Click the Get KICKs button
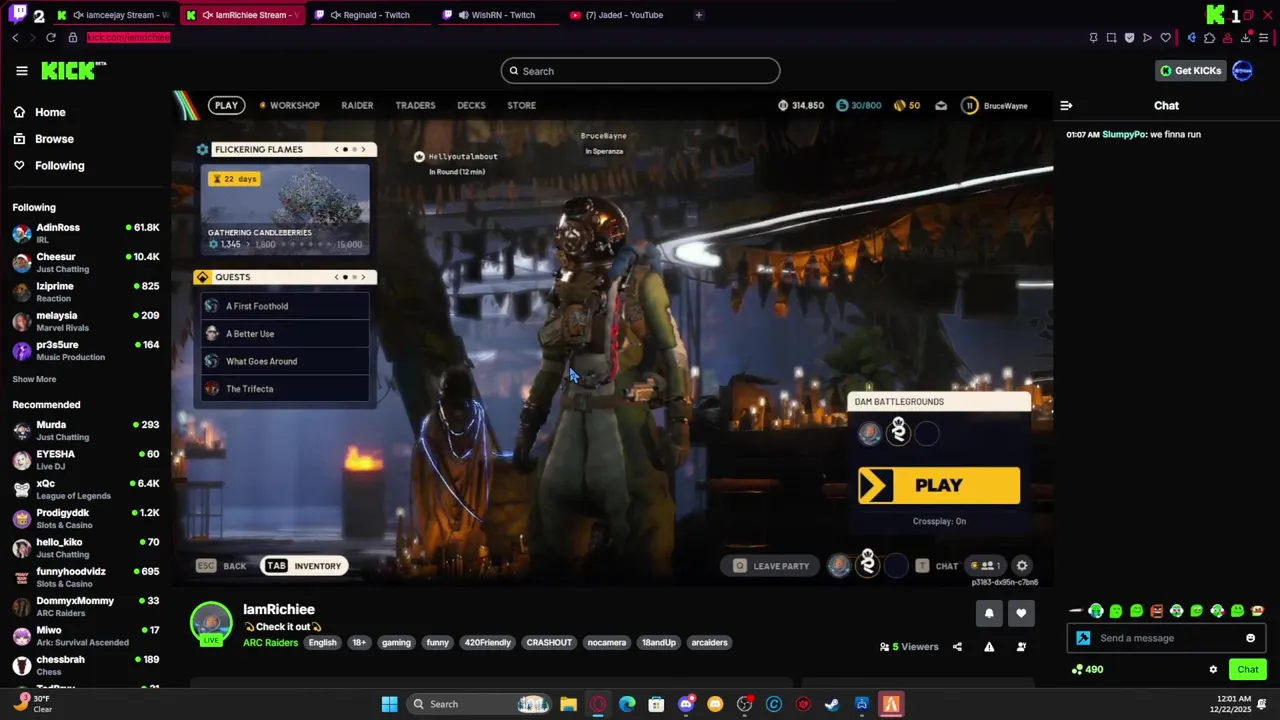1280x720 pixels. [x=1190, y=71]
